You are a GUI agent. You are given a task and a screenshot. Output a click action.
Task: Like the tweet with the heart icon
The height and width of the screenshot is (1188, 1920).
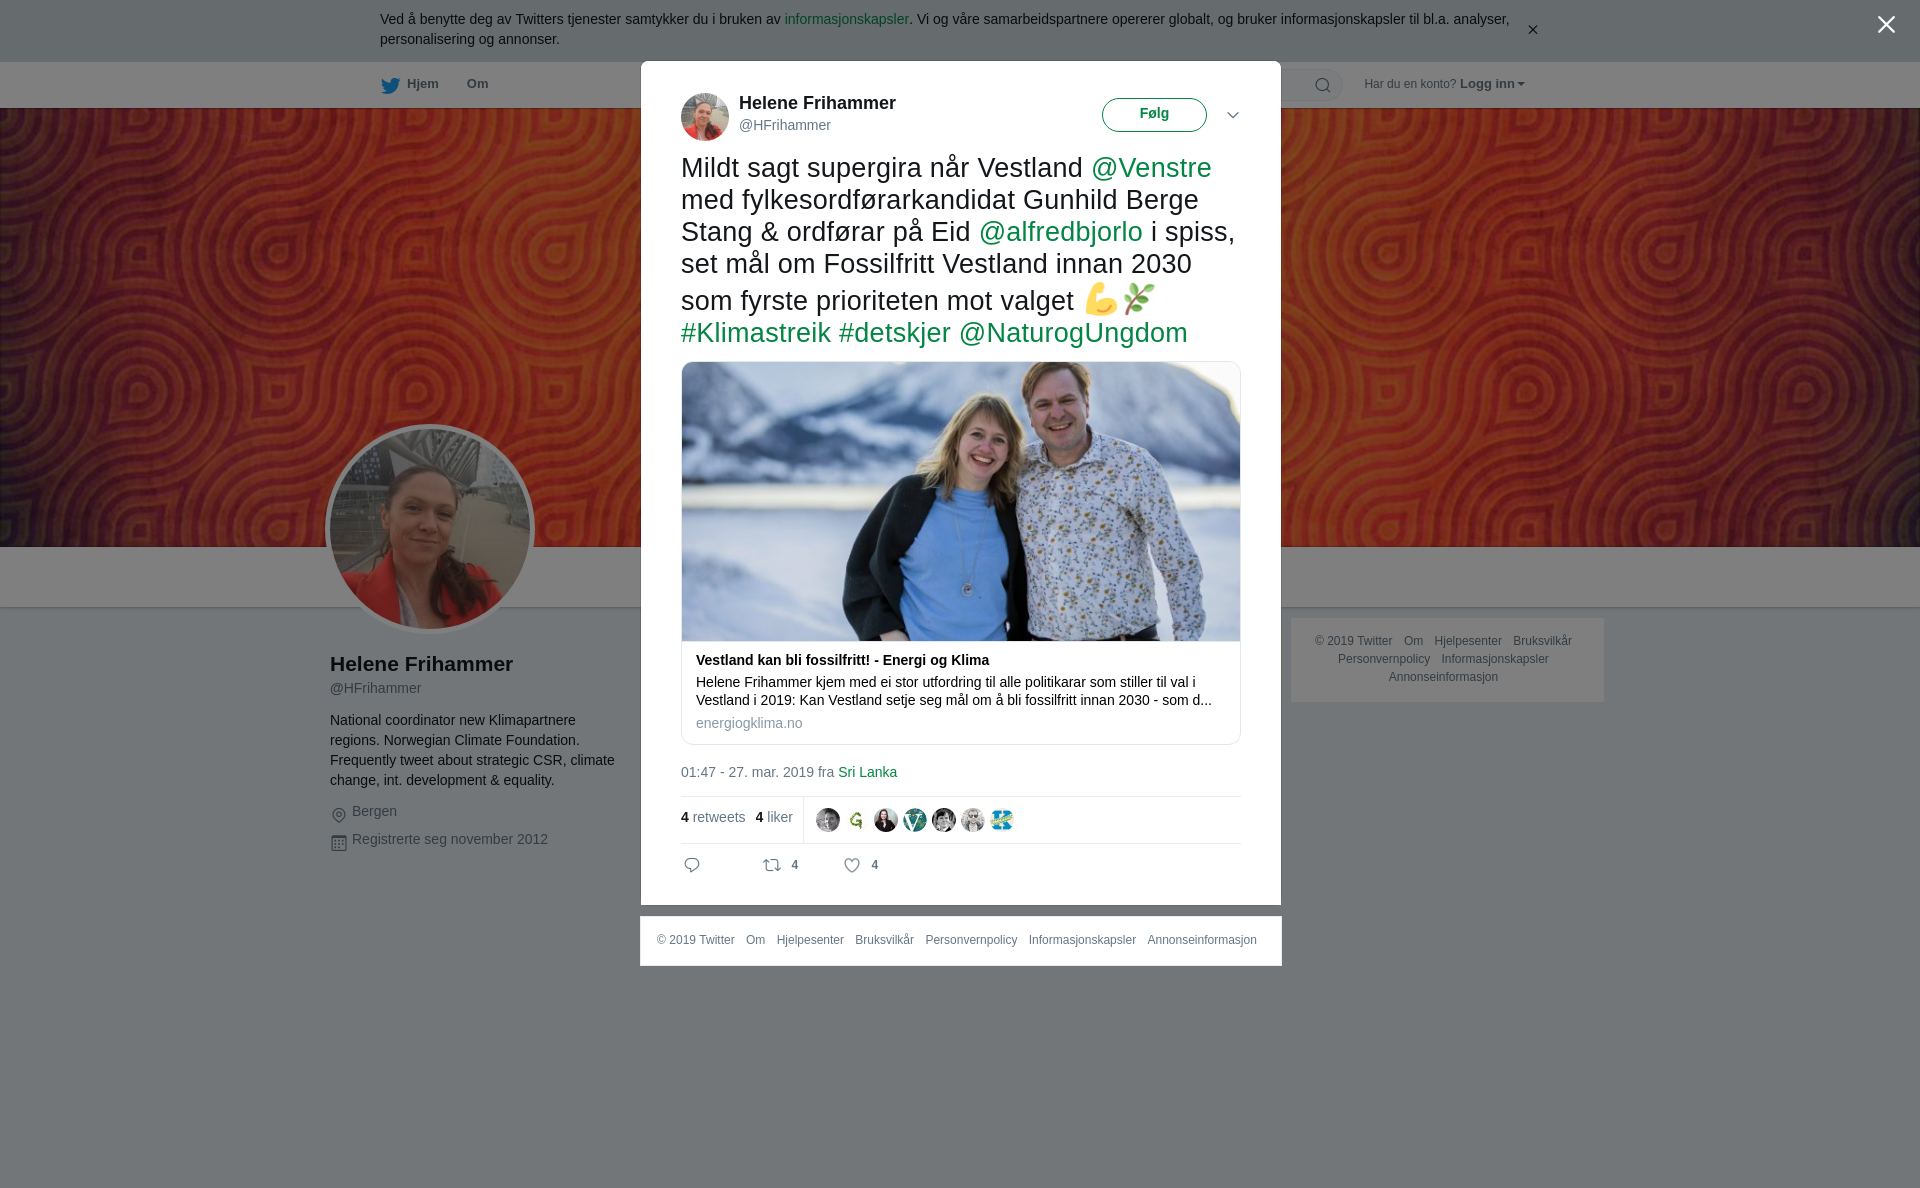852,865
